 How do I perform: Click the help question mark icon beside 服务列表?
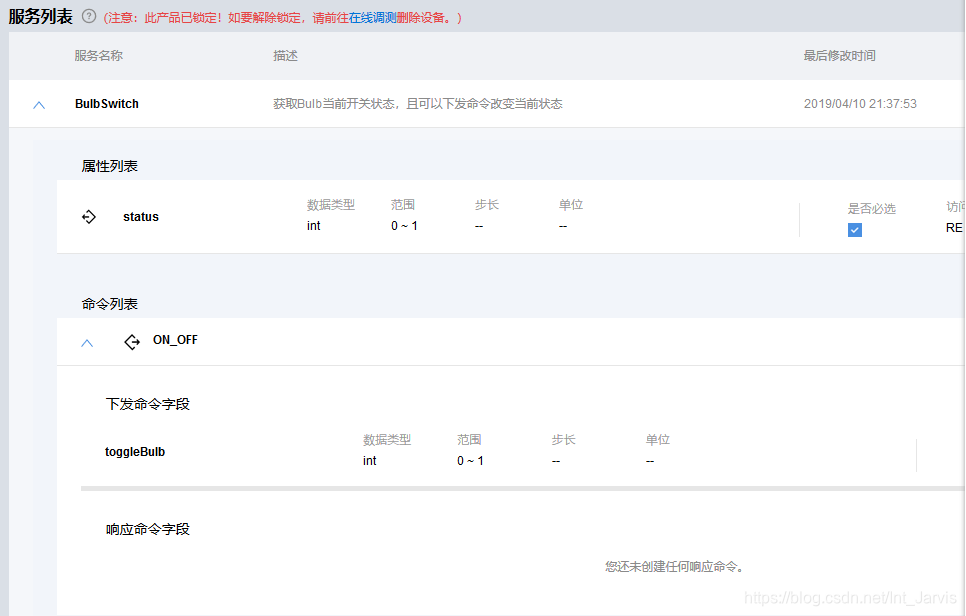(89, 17)
